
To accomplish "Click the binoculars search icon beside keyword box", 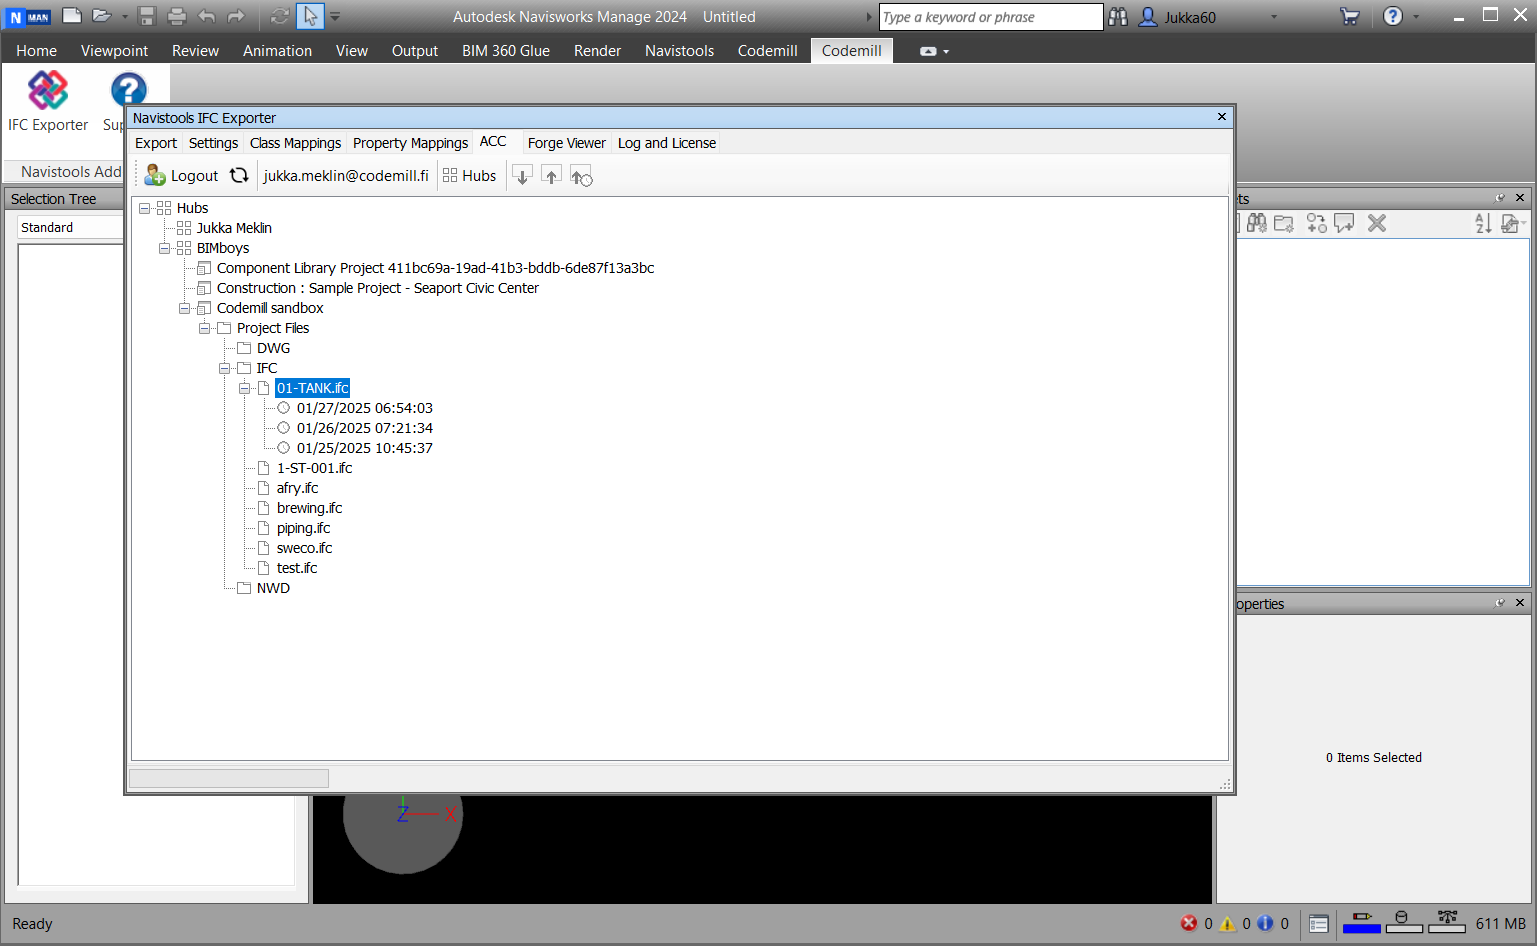I will click(x=1118, y=17).
